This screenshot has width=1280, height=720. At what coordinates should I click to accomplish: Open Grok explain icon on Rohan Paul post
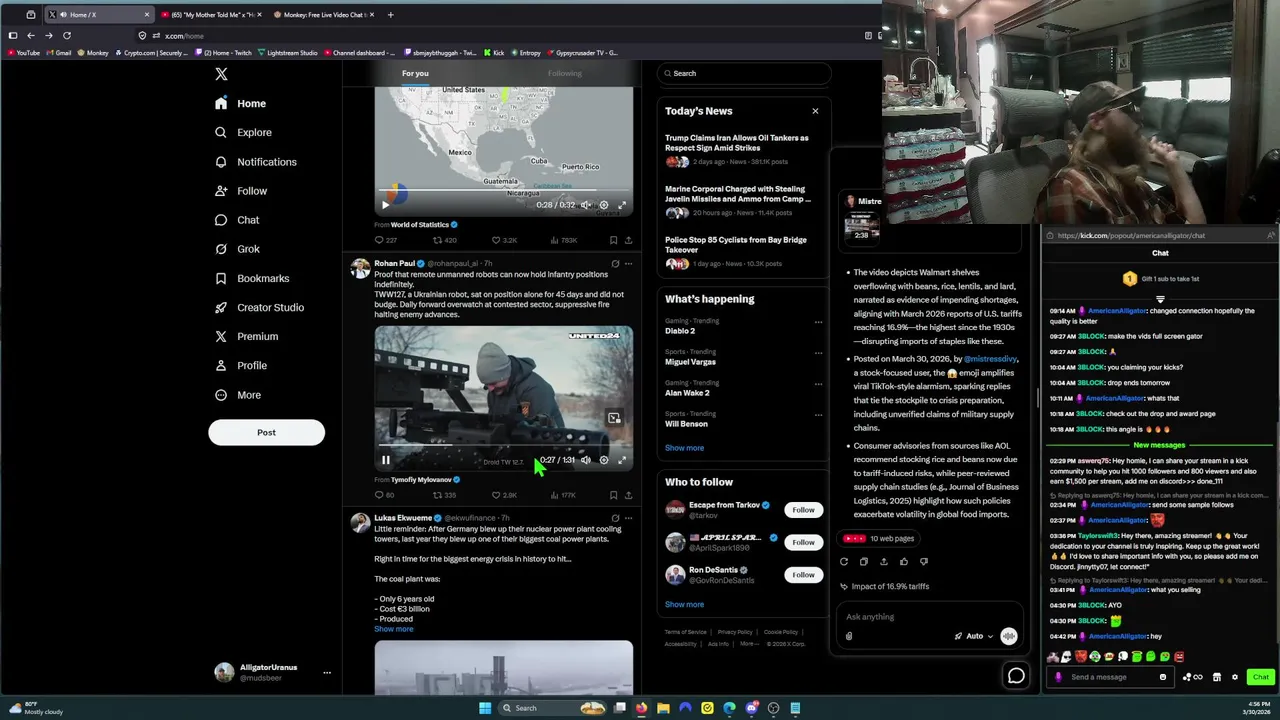(x=615, y=264)
